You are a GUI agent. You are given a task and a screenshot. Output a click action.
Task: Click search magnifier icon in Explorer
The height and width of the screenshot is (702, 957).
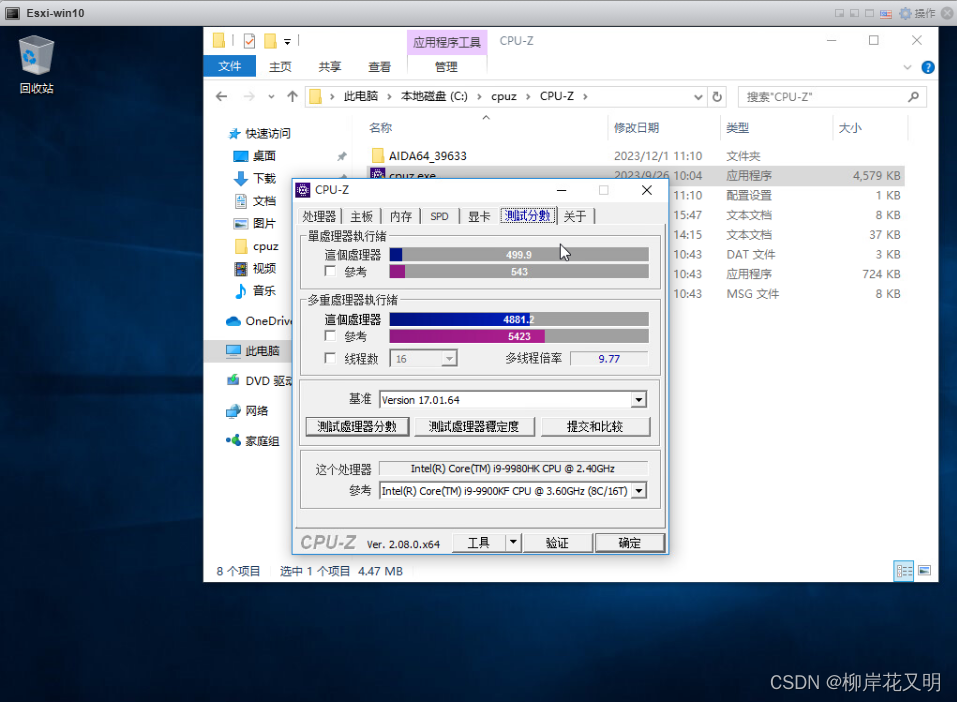[x=914, y=96]
